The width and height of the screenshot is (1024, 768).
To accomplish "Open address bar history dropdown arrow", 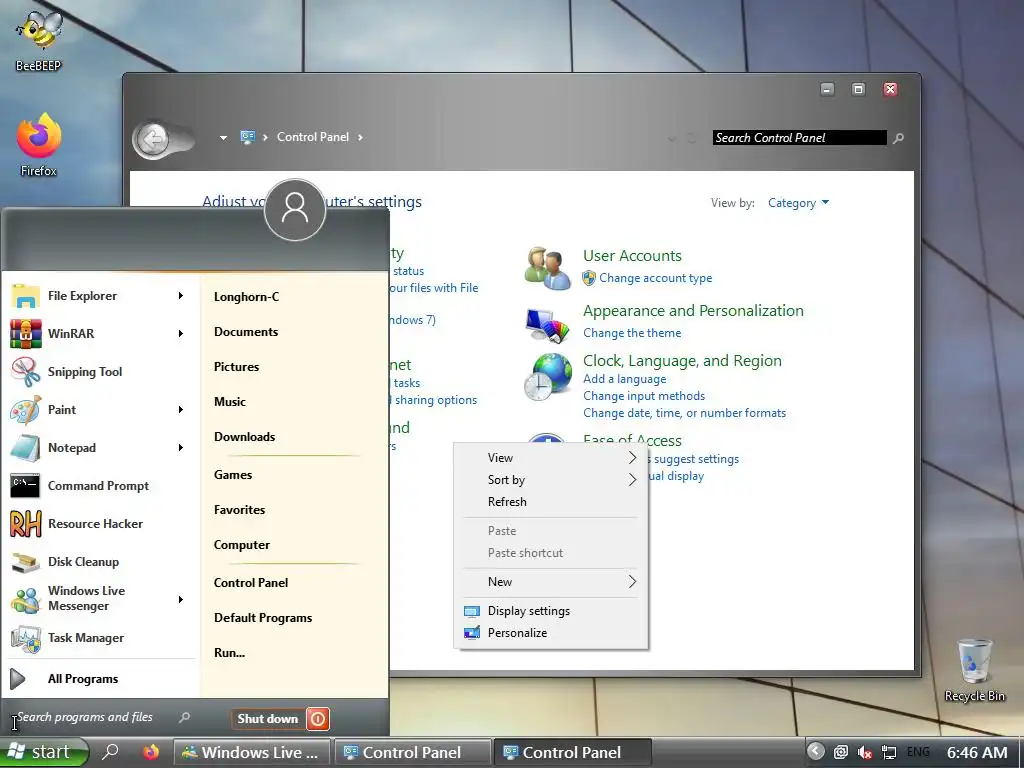I will coord(223,138).
